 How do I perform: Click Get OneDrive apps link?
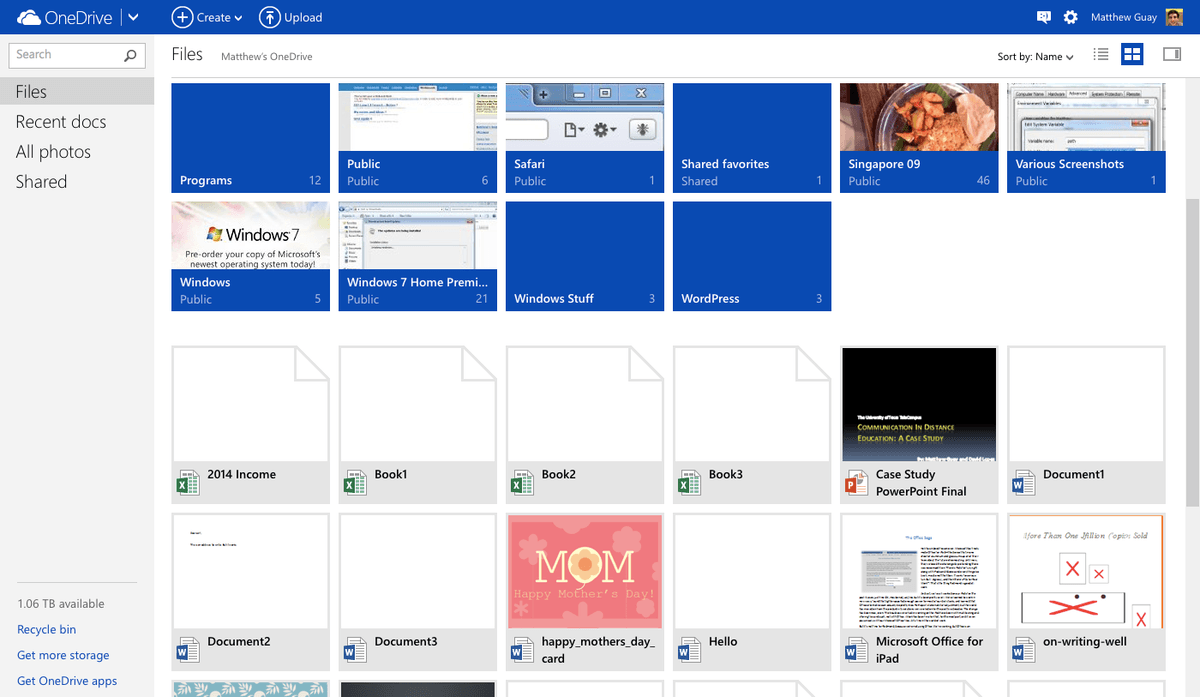[x=67, y=681]
